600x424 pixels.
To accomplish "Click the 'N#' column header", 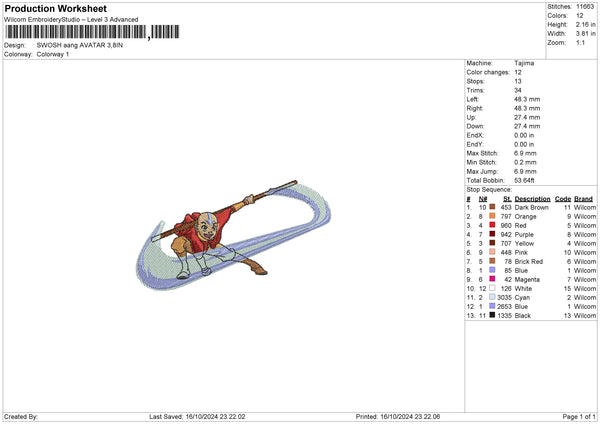I will click(483, 199).
